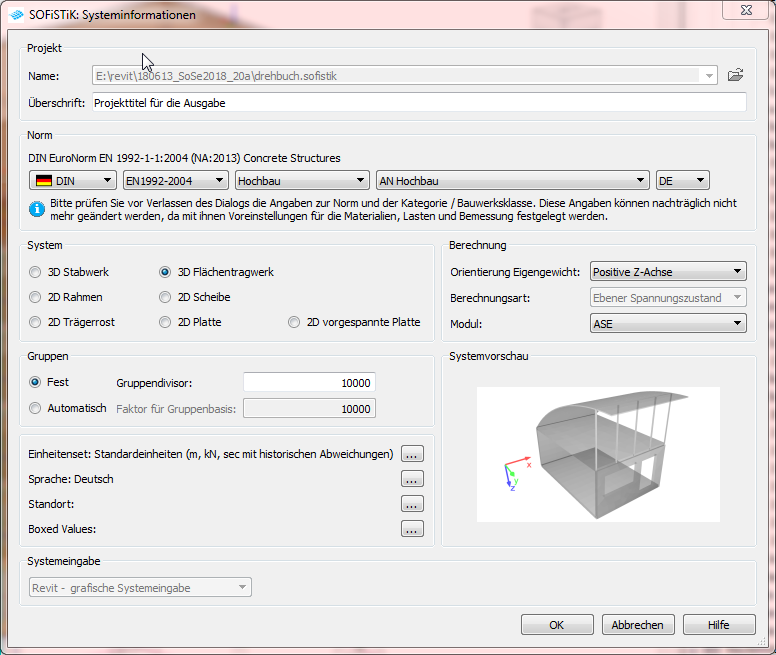Click the 3D building model preview
The image size is (776, 655).
pos(597,453)
